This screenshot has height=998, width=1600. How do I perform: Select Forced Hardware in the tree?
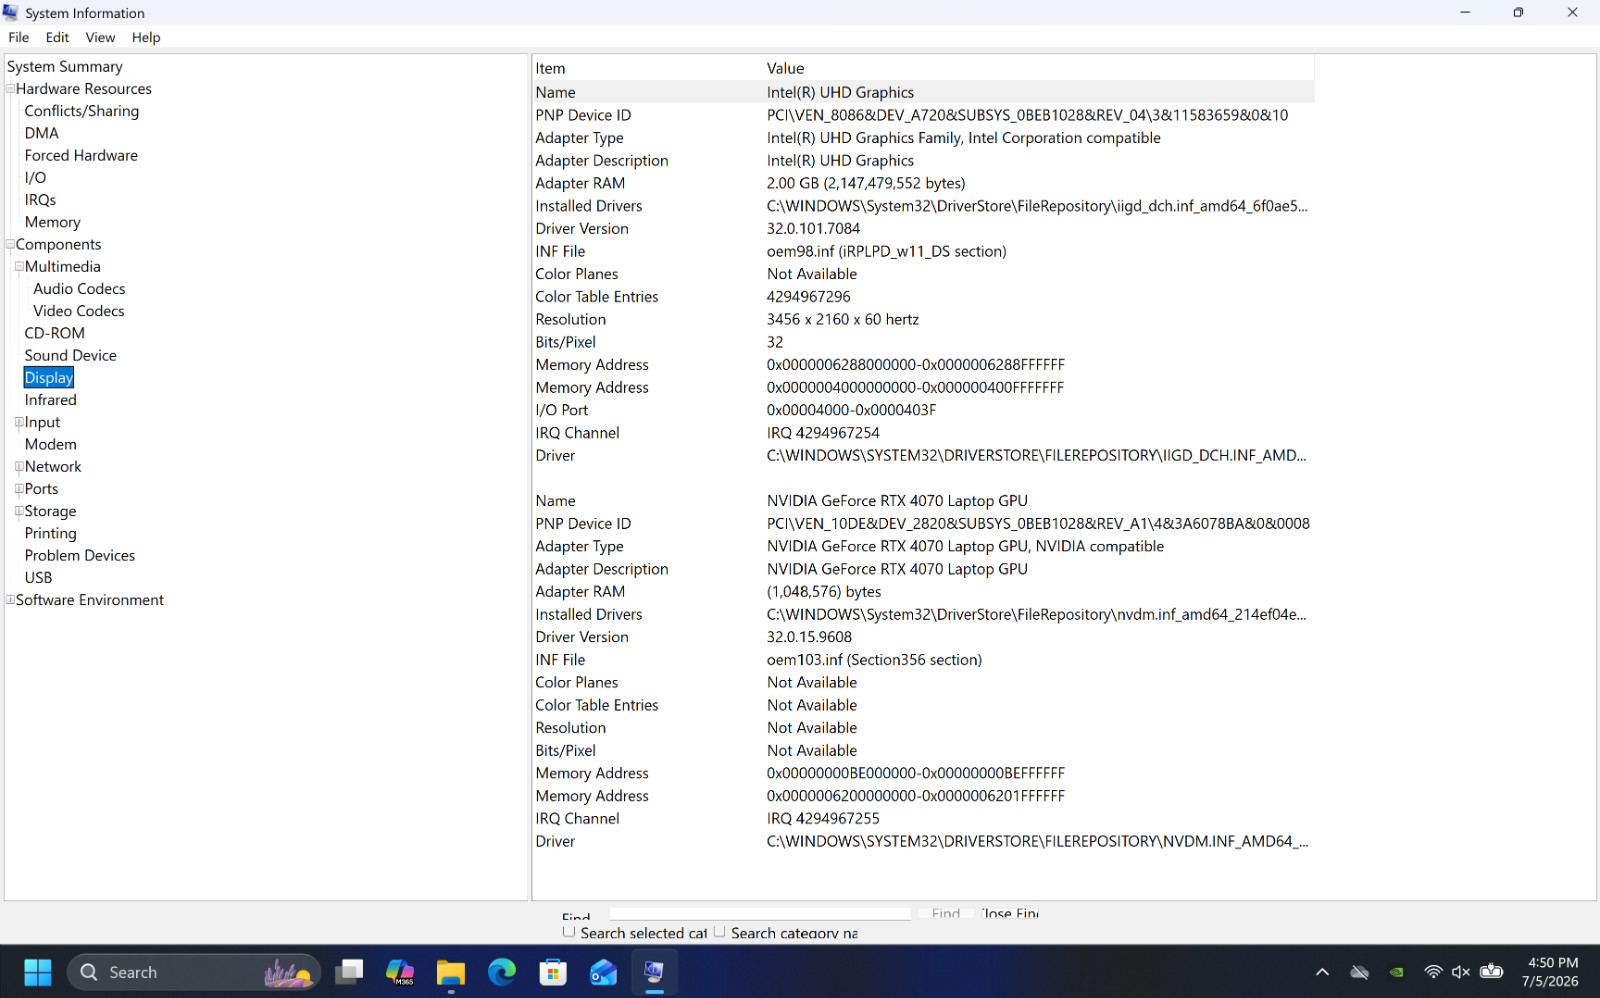(81, 155)
